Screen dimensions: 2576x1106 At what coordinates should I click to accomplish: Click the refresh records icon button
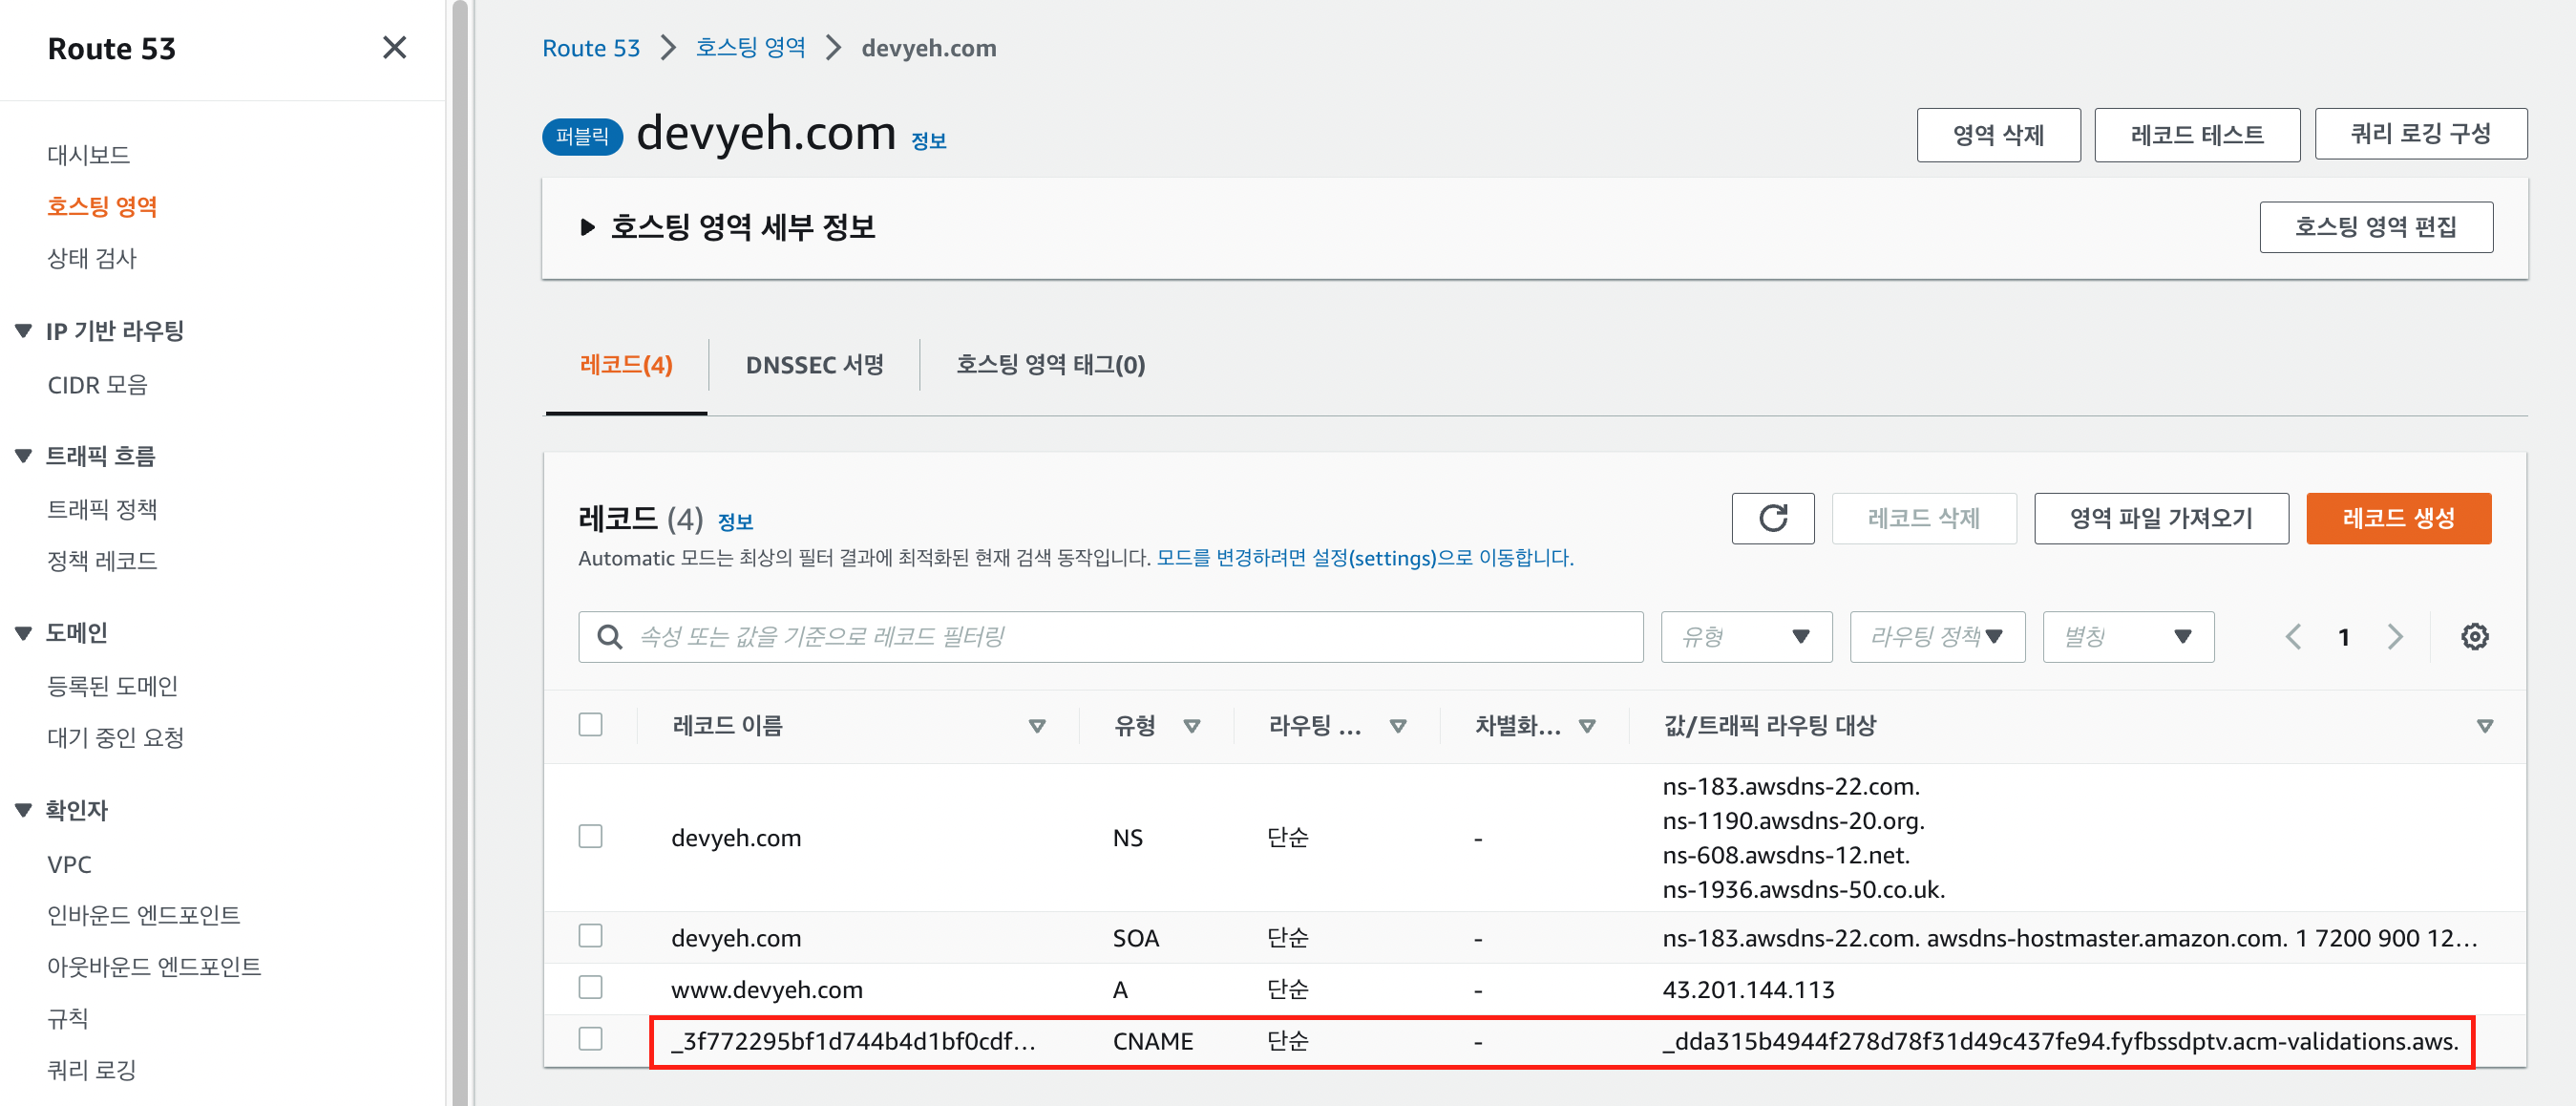(1772, 518)
